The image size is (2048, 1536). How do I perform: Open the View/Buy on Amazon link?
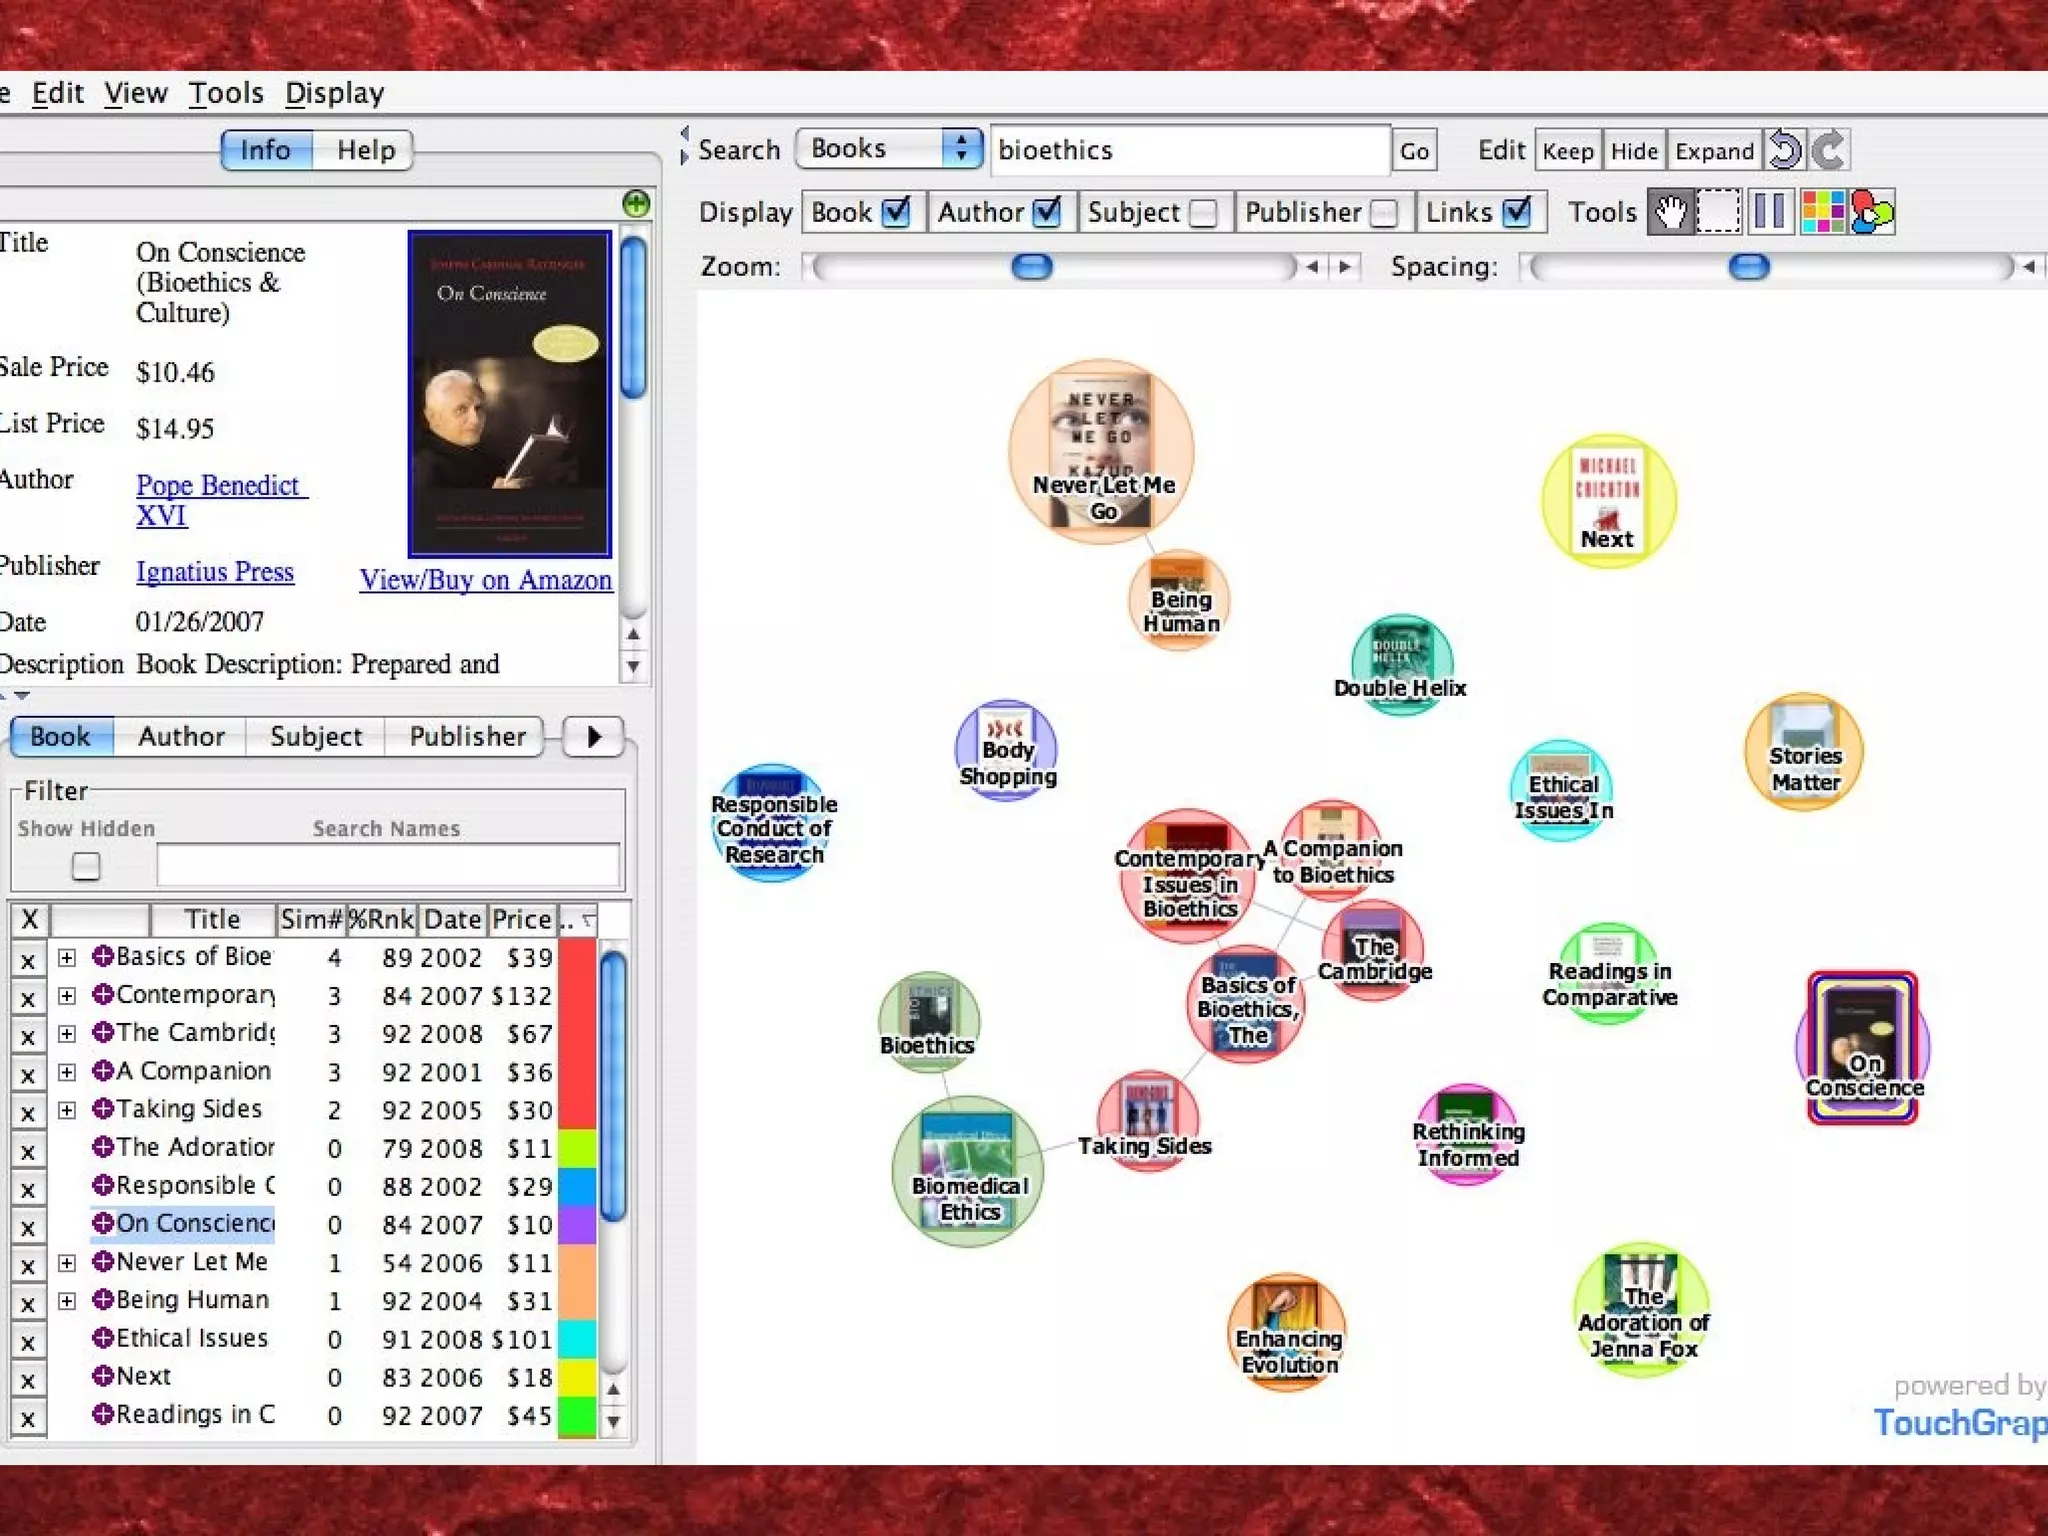click(x=486, y=580)
